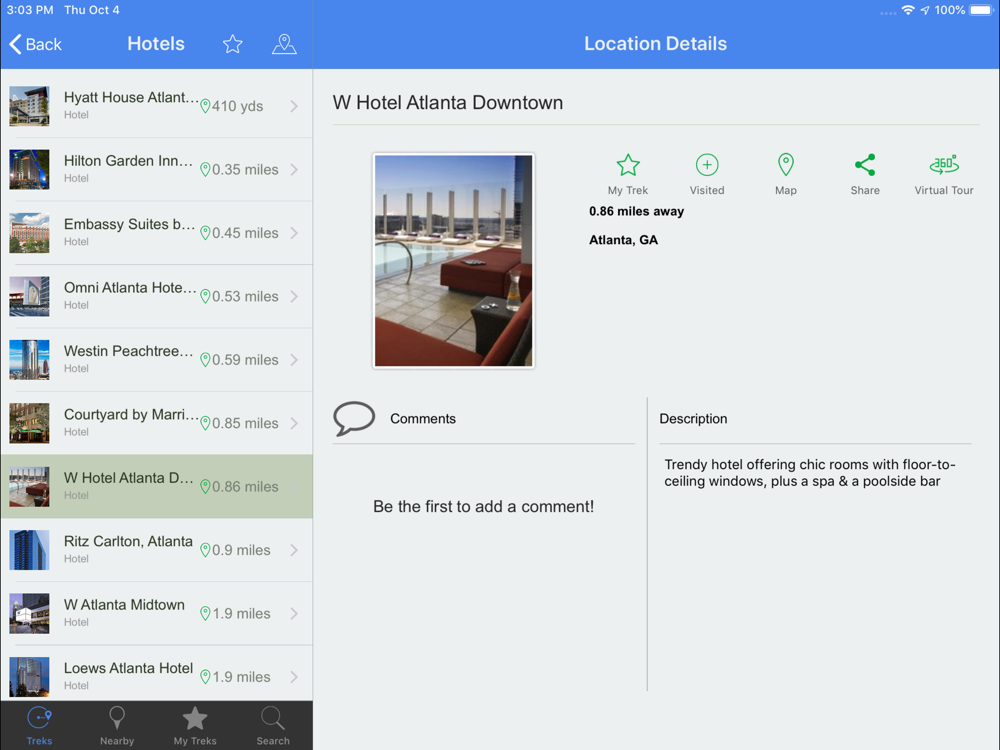Tap the pin icon beside 0.35 miles
This screenshot has width=1000, height=750.
205,170
